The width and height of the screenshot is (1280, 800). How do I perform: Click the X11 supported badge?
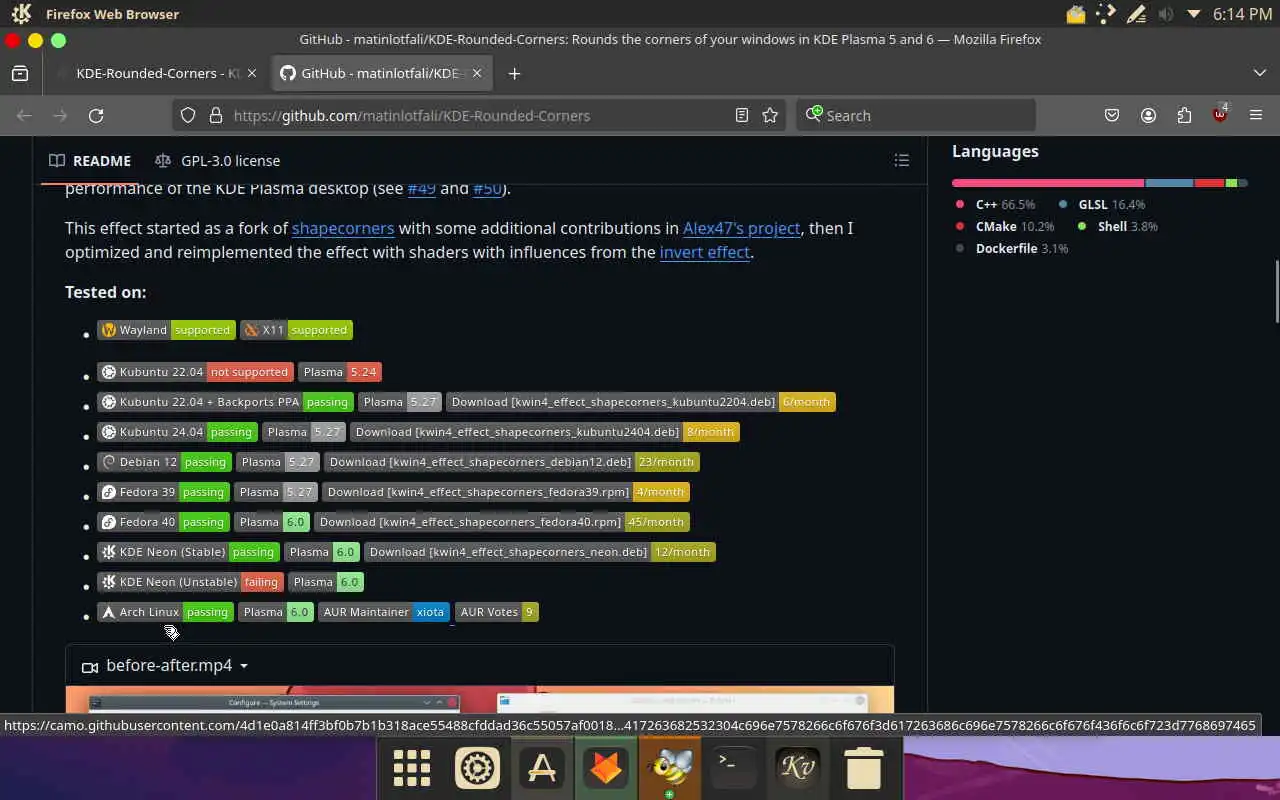point(297,330)
